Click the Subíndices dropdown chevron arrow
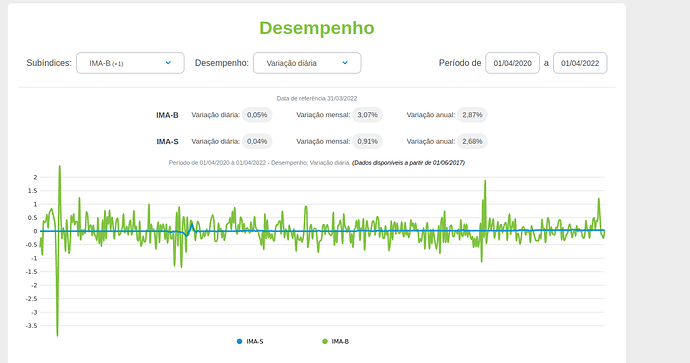690x363 pixels. pos(168,63)
